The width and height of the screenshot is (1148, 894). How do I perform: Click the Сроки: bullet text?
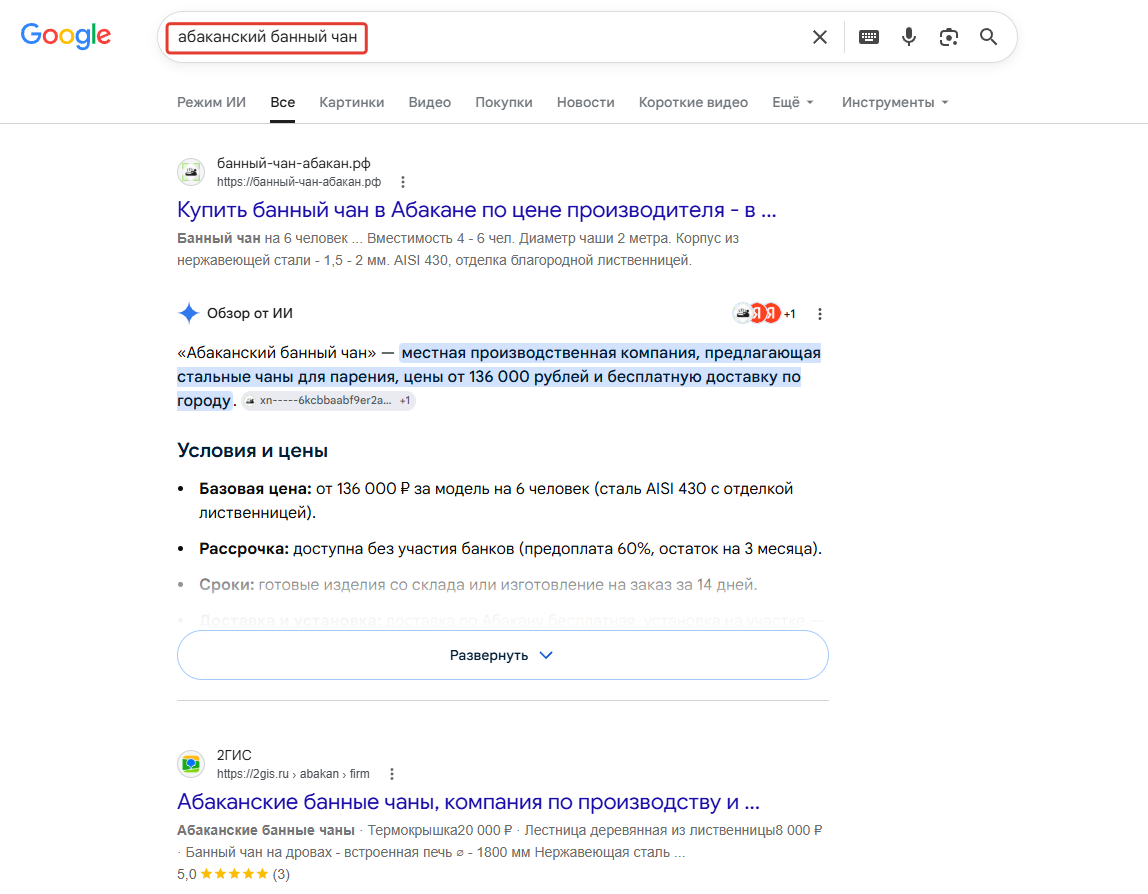[227, 584]
